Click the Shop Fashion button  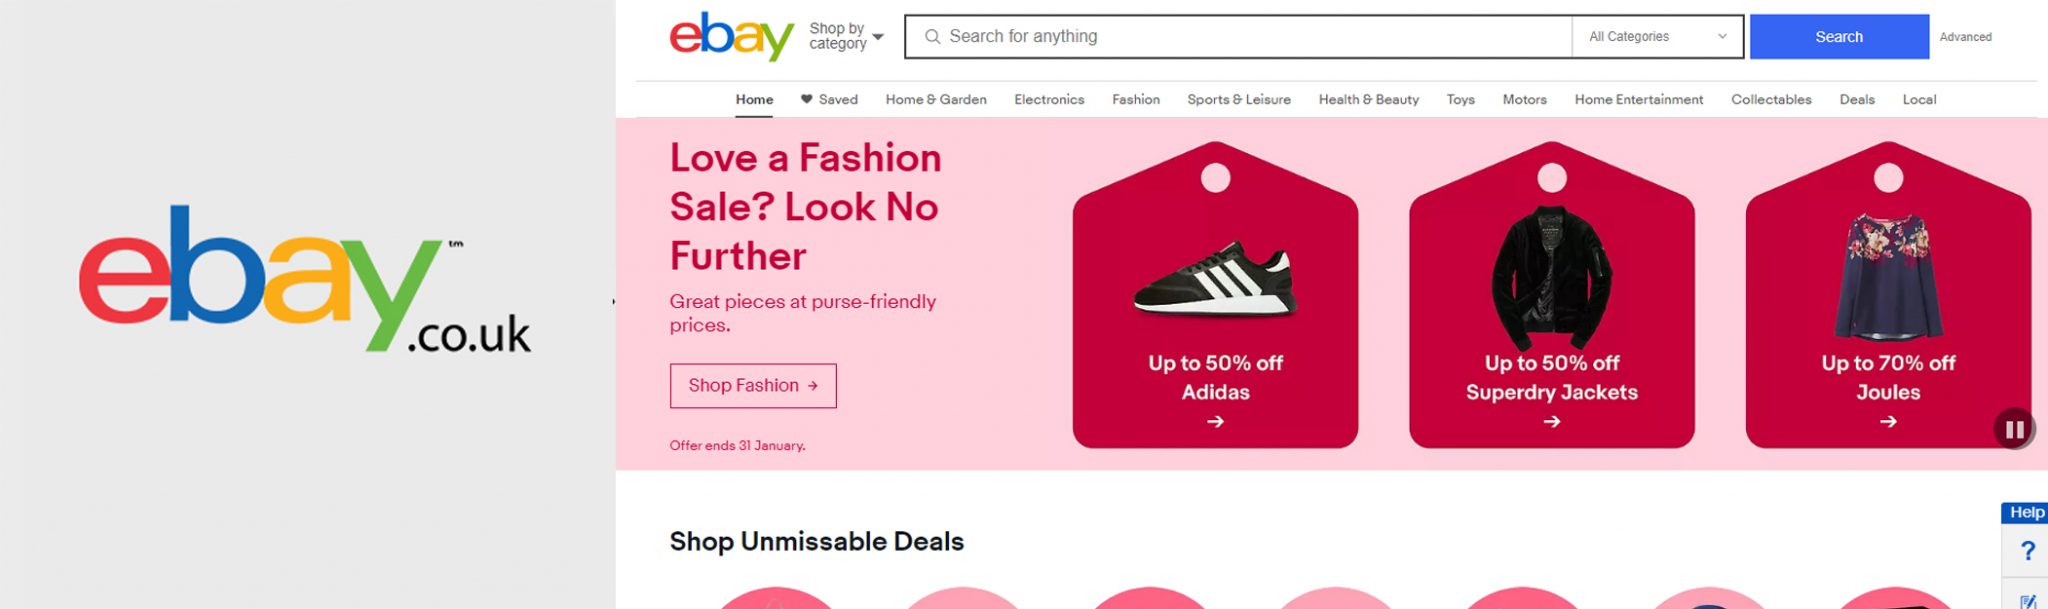(x=752, y=385)
